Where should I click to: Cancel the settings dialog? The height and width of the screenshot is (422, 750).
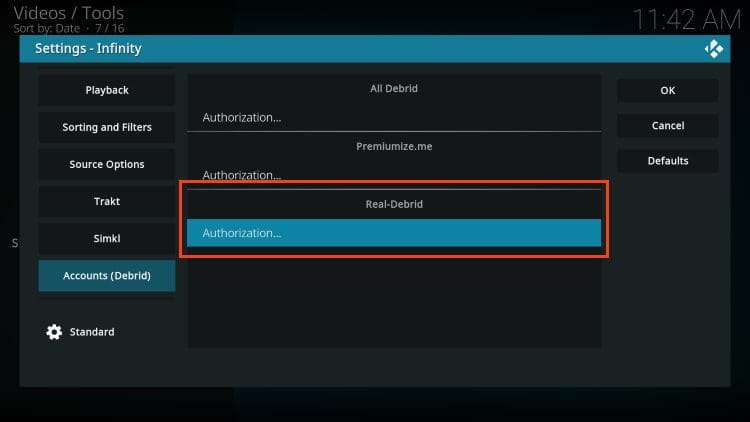pyautogui.click(x=668, y=125)
